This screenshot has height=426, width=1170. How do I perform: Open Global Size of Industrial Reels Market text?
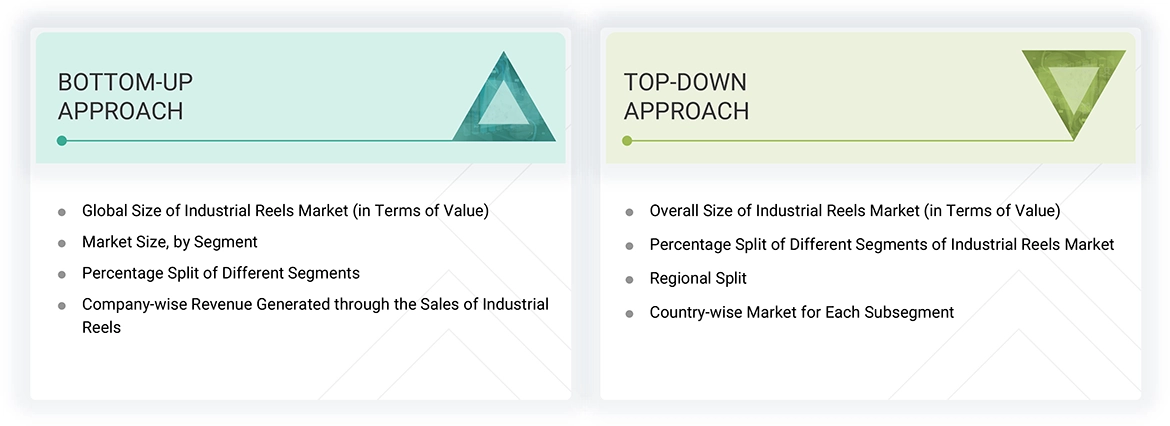(x=285, y=211)
